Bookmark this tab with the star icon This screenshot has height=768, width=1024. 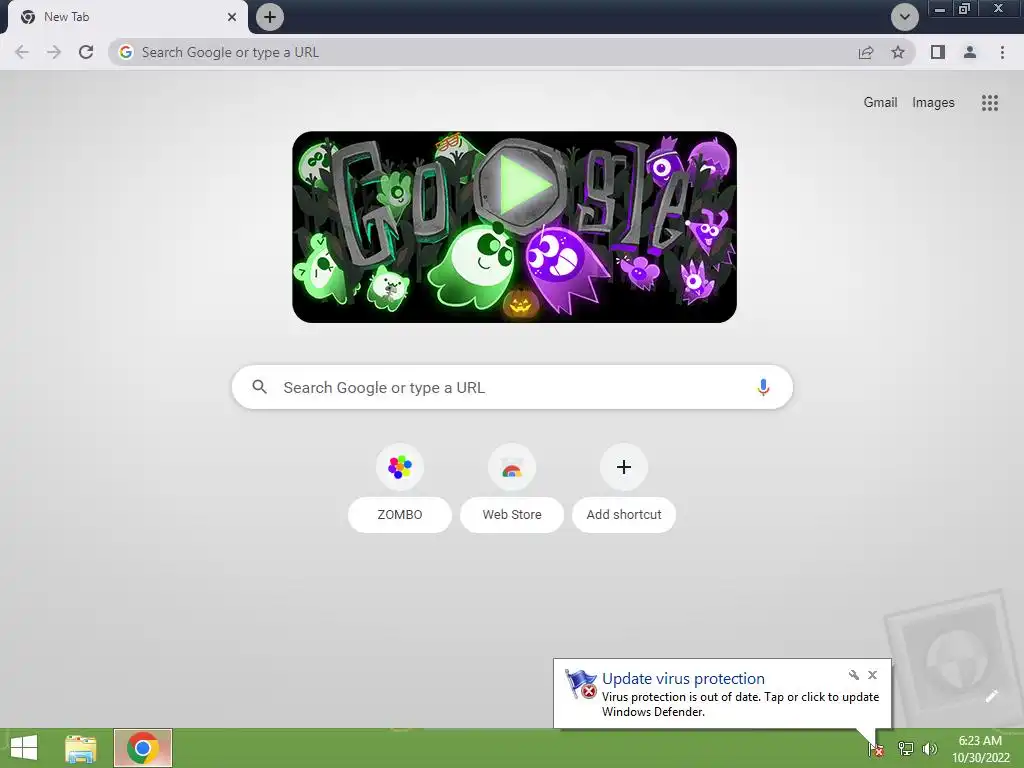coord(898,52)
